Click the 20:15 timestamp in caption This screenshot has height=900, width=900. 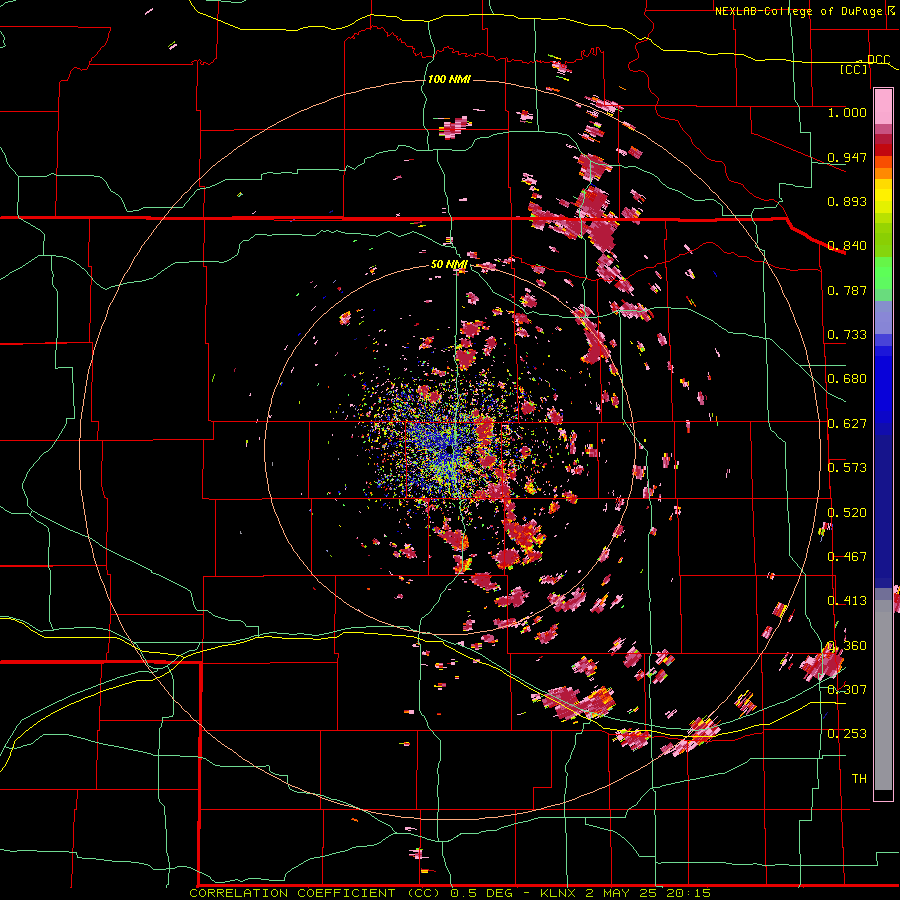688,893
